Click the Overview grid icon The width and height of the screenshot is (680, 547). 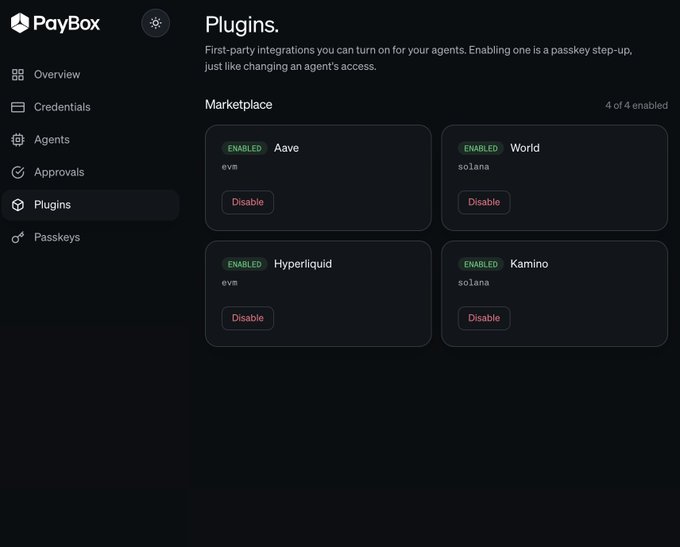(18, 75)
